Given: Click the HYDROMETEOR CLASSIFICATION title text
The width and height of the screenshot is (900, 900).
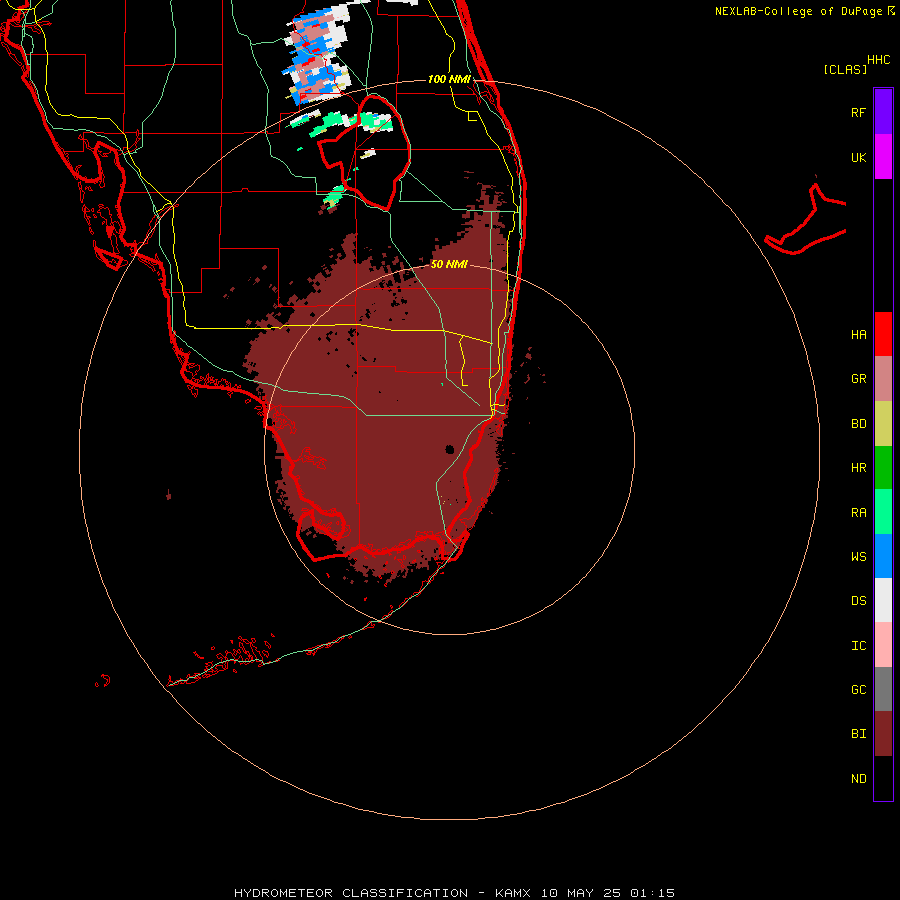Looking at the screenshot, I should tap(351, 893).
